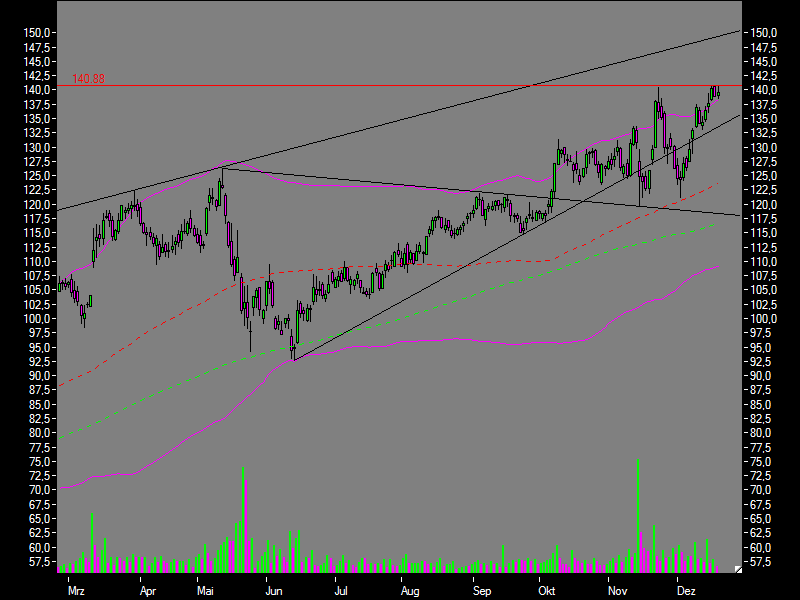The width and height of the screenshot is (800, 600).
Task: Select the Okt month marker
Action: (547, 591)
